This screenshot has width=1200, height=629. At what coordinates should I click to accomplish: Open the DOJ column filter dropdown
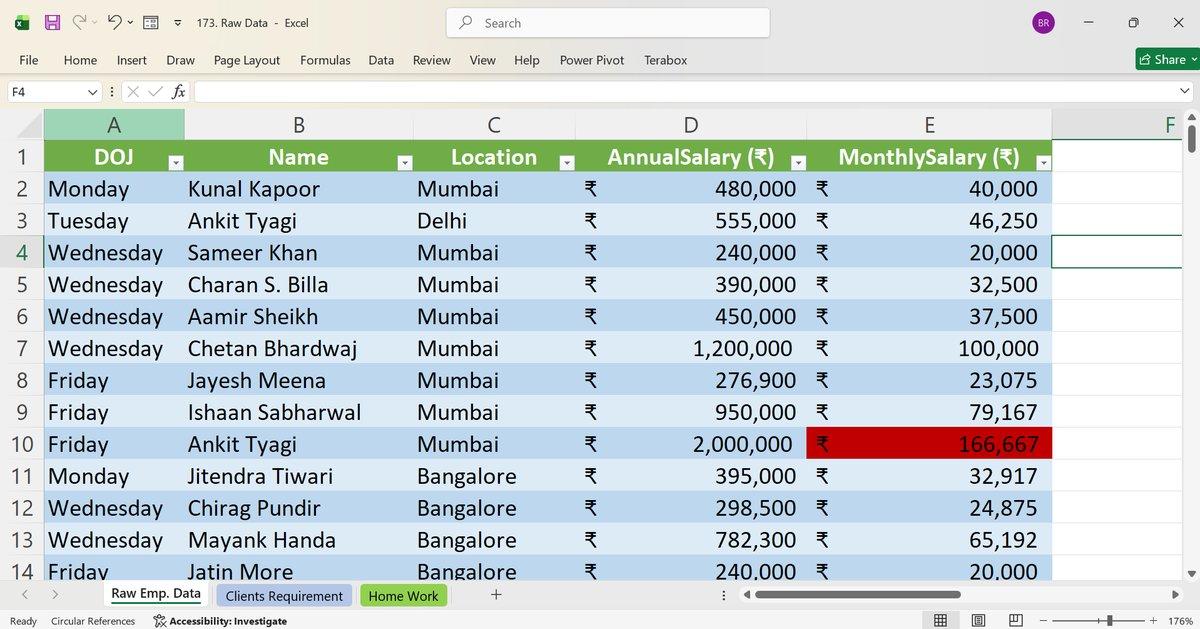pos(175,162)
